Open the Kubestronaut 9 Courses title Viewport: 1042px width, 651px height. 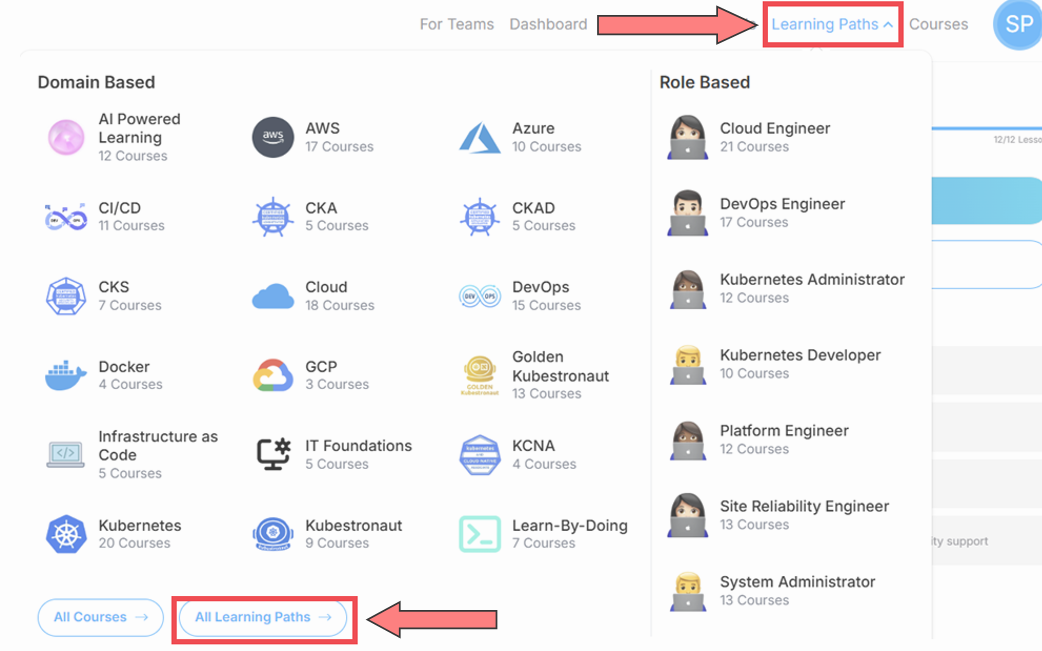click(354, 525)
